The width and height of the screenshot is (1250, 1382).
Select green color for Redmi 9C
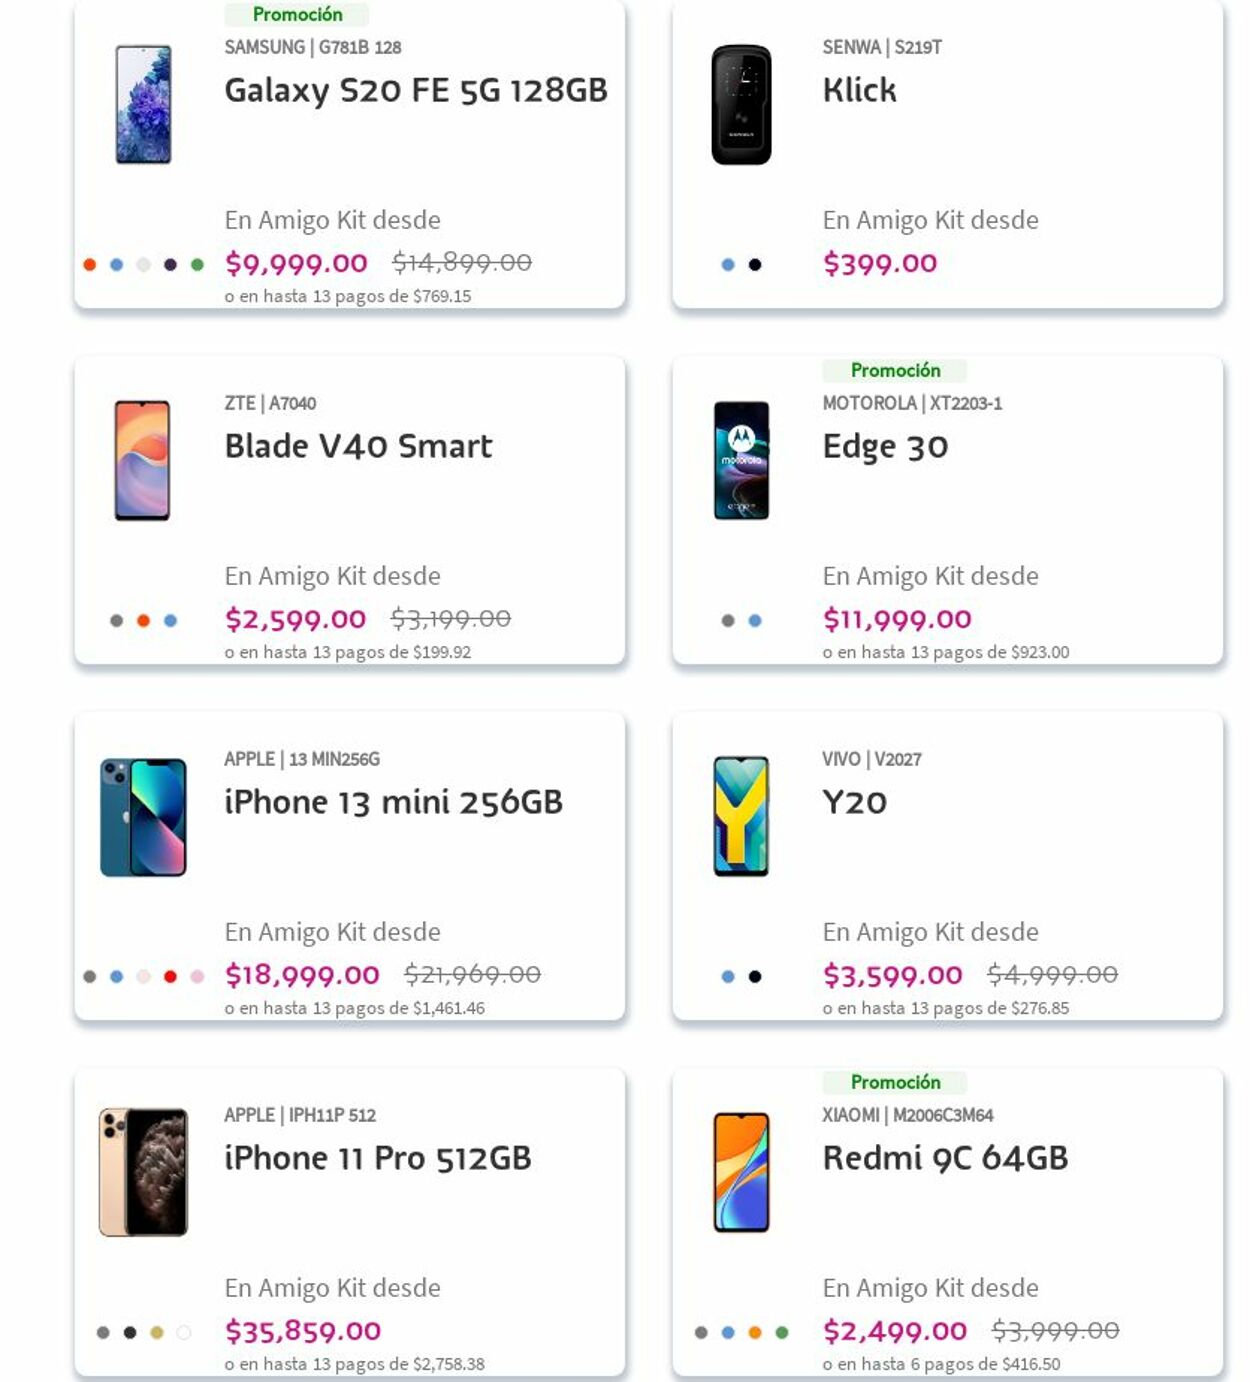(782, 1333)
